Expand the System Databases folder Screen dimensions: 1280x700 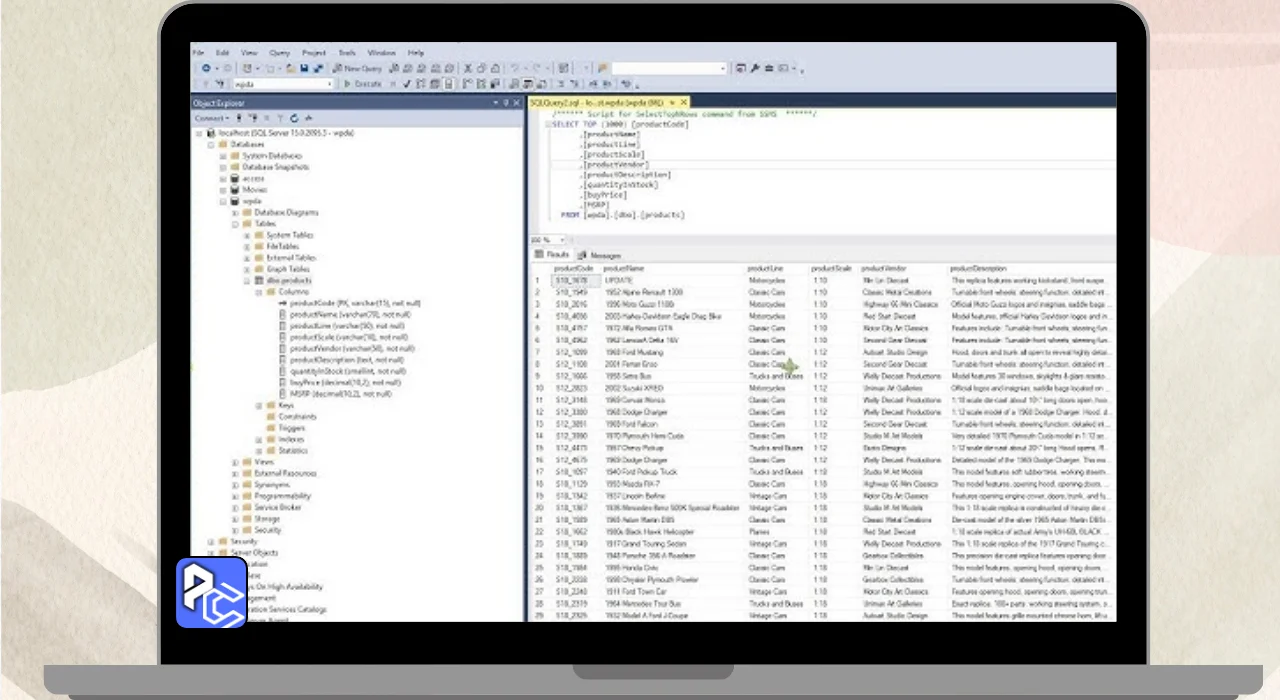click(x=222, y=156)
